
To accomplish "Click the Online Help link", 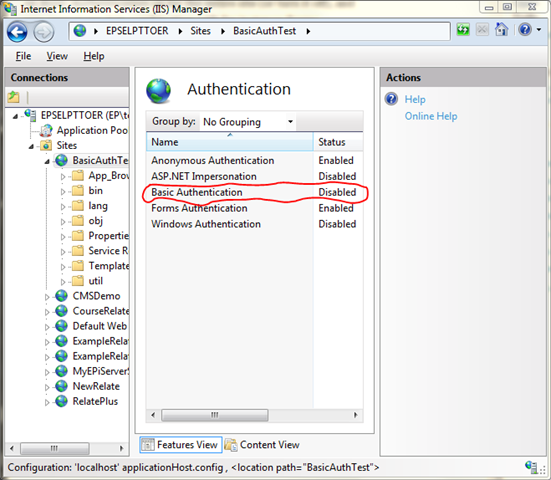I will (431, 116).
